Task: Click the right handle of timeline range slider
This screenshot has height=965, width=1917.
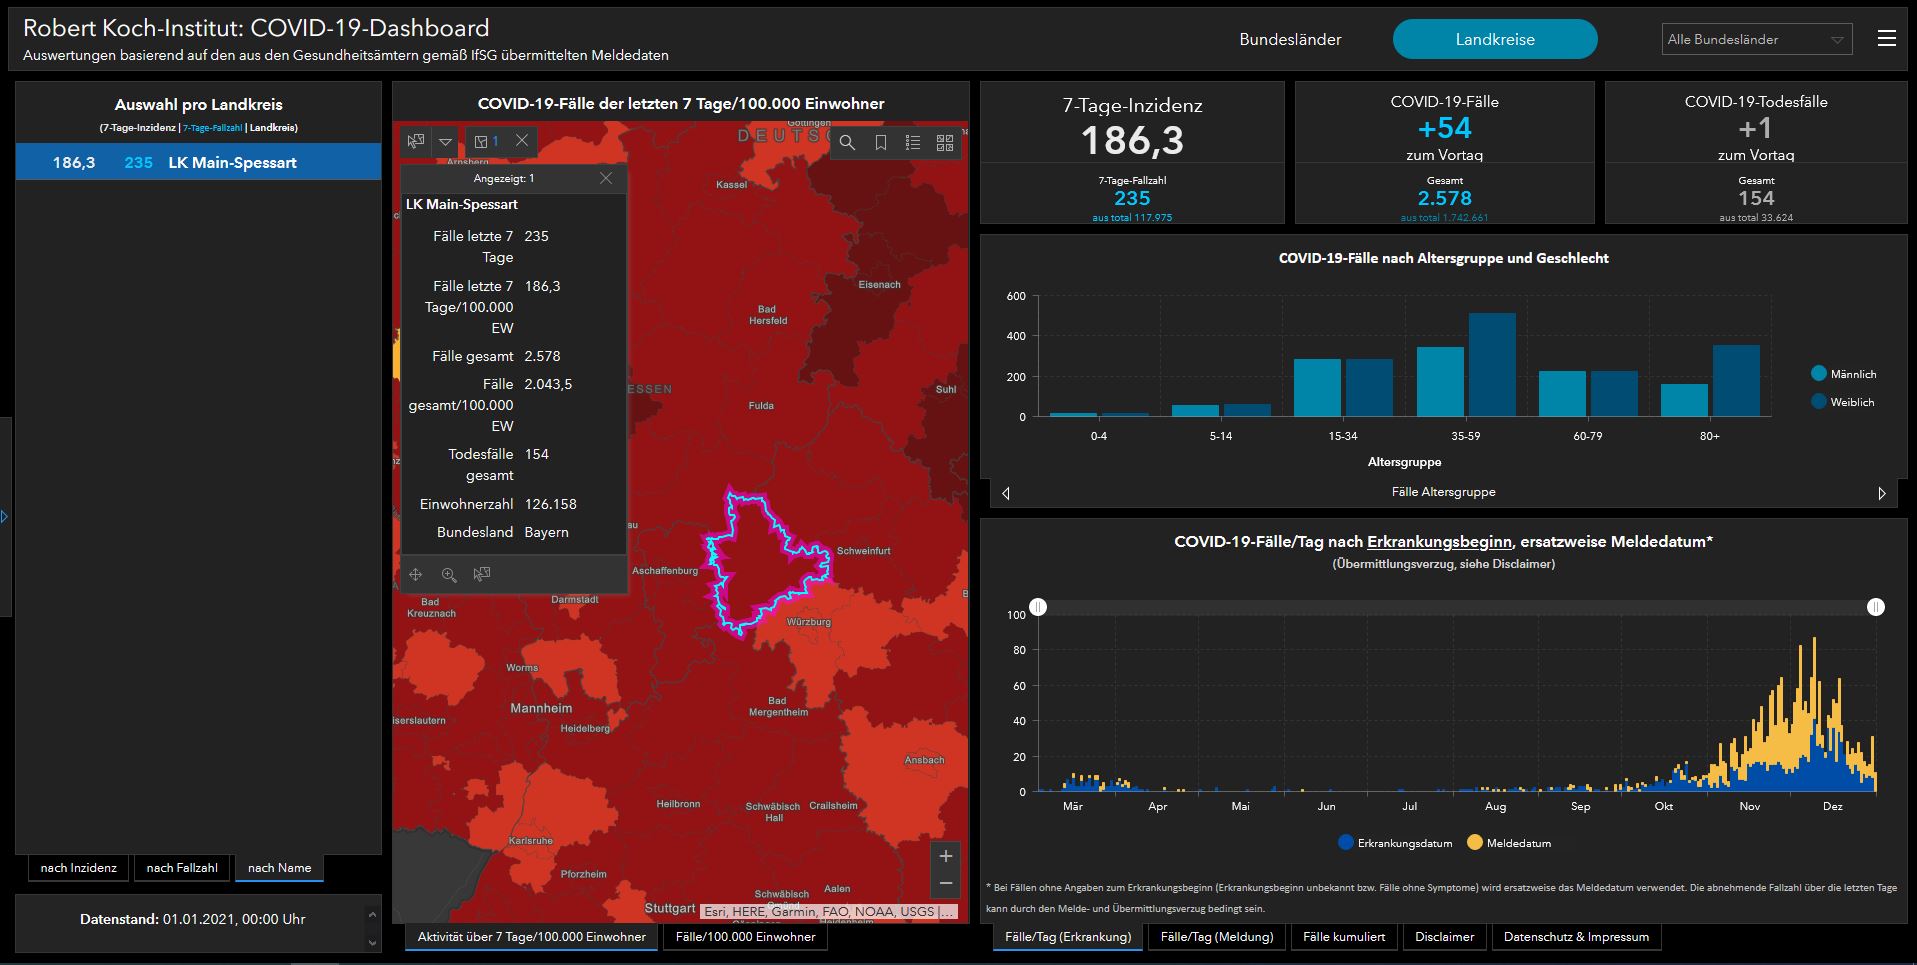Action: pyautogui.click(x=1875, y=607)
